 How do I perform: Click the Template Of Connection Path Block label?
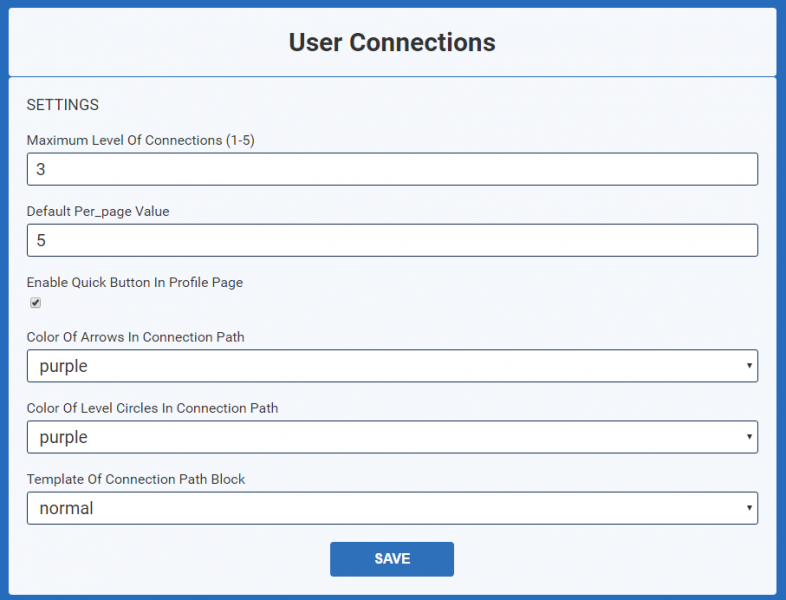click(136, 479)
